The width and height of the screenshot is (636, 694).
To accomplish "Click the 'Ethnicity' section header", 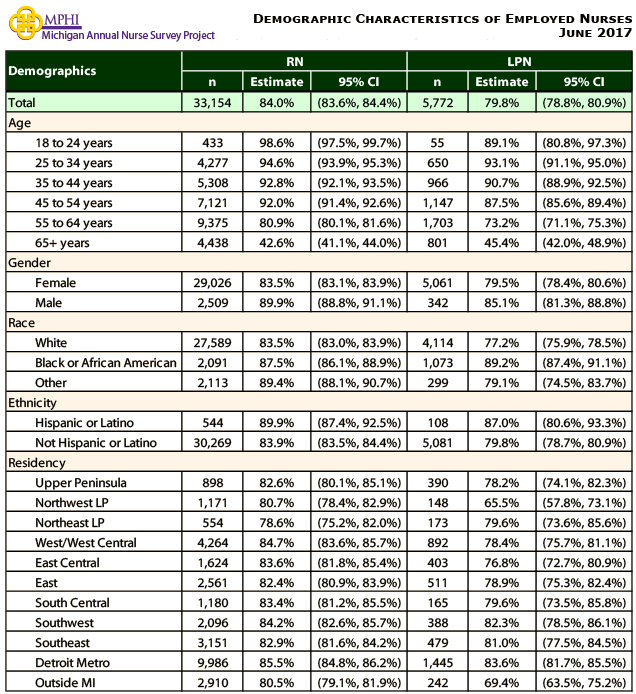I will (32, 403).
